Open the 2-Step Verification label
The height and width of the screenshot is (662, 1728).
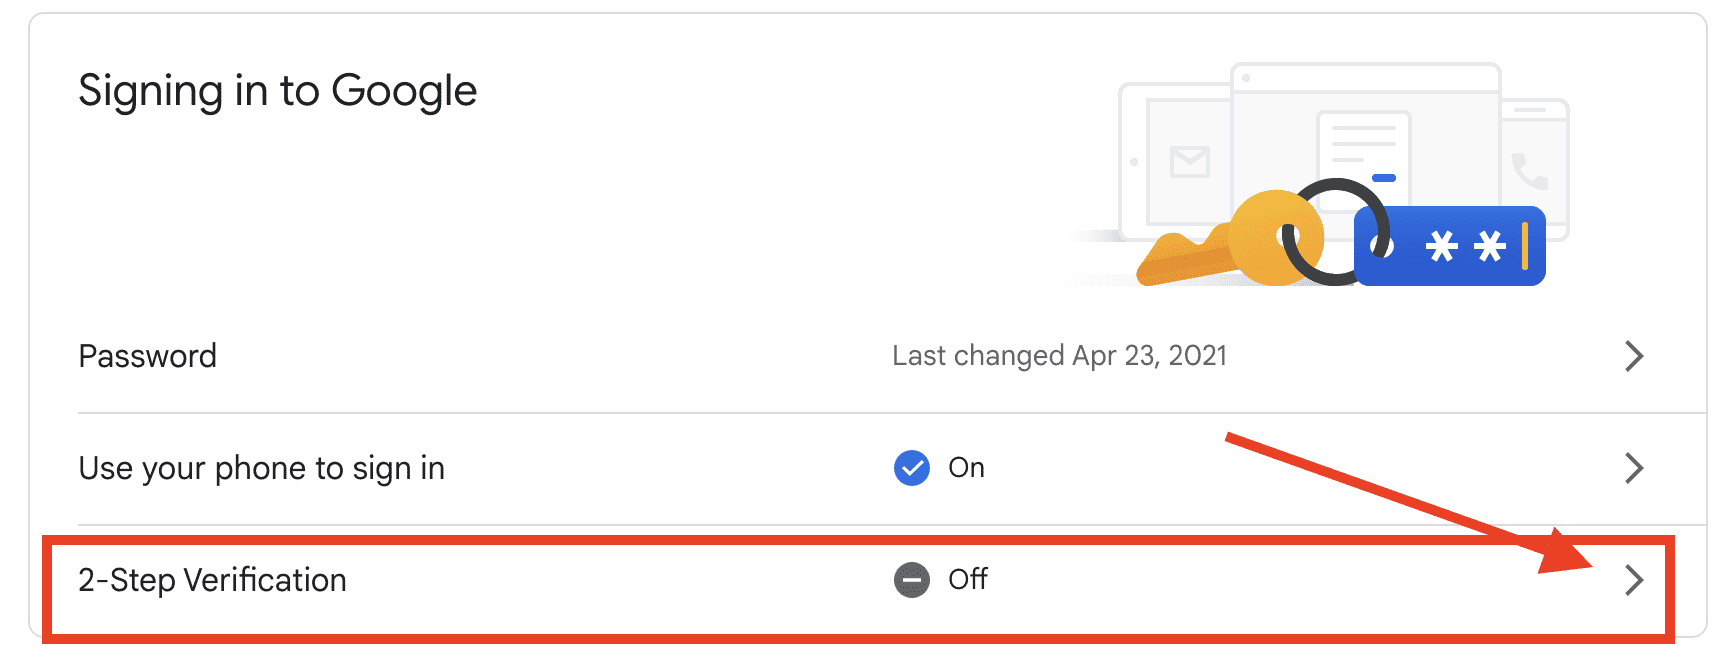coord(213,580)
